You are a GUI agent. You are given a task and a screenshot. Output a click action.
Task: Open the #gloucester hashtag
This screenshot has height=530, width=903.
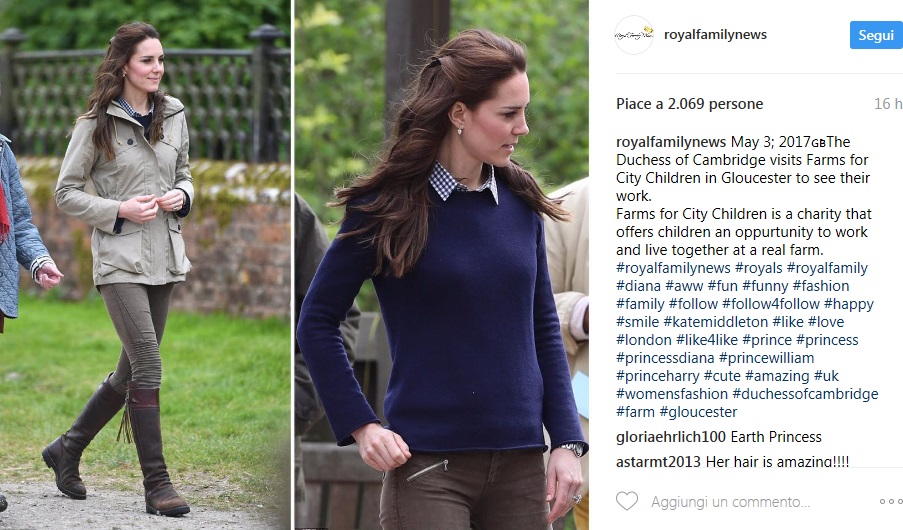point(698,412)
